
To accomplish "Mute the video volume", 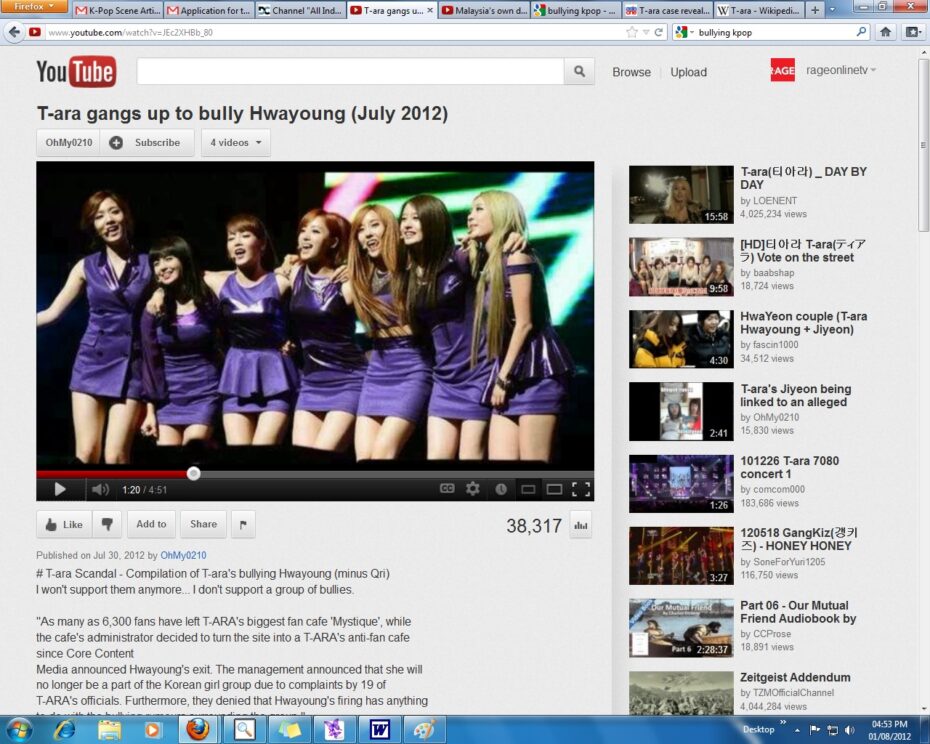I will (x=100, y=489).
